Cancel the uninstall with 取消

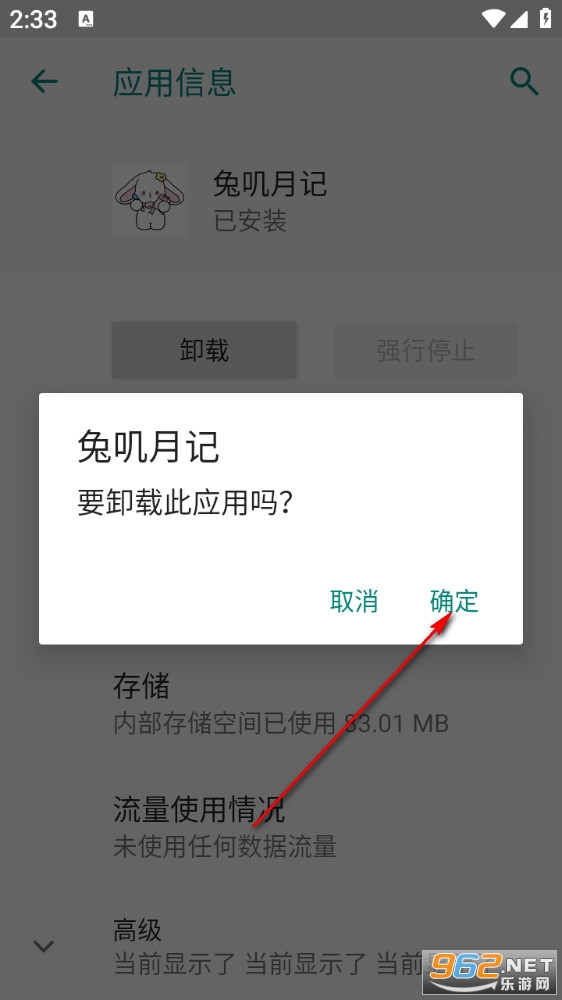pos(354,601)
